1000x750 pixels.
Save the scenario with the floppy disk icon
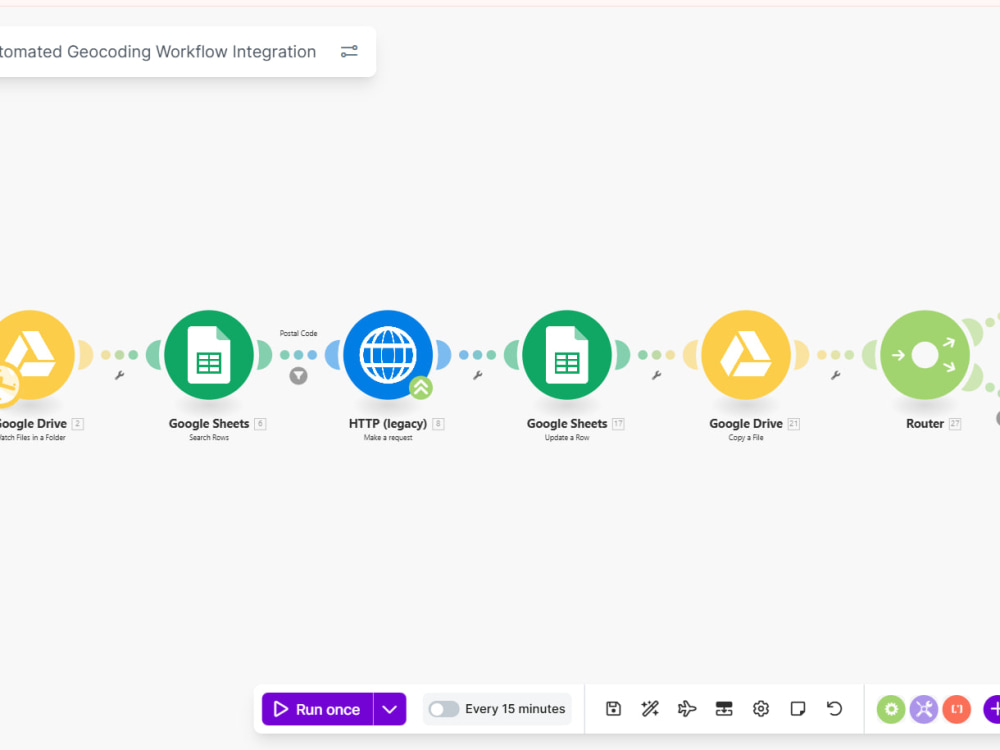click(614, 709)
